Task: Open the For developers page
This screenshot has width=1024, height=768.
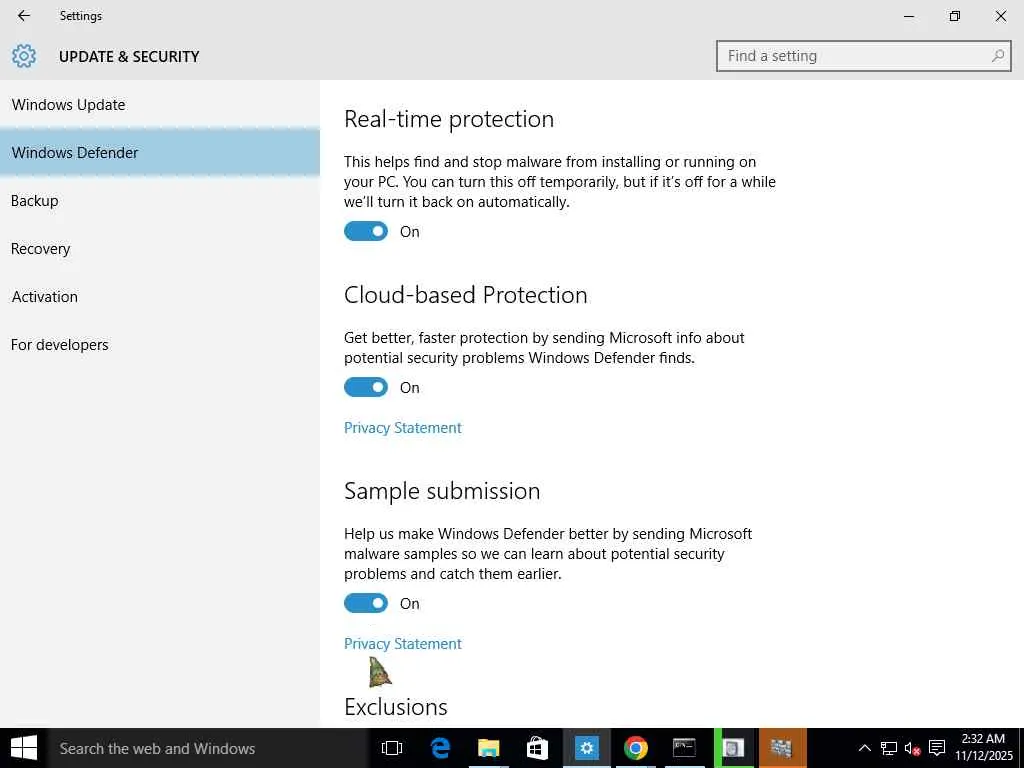Action: point(160,345)
